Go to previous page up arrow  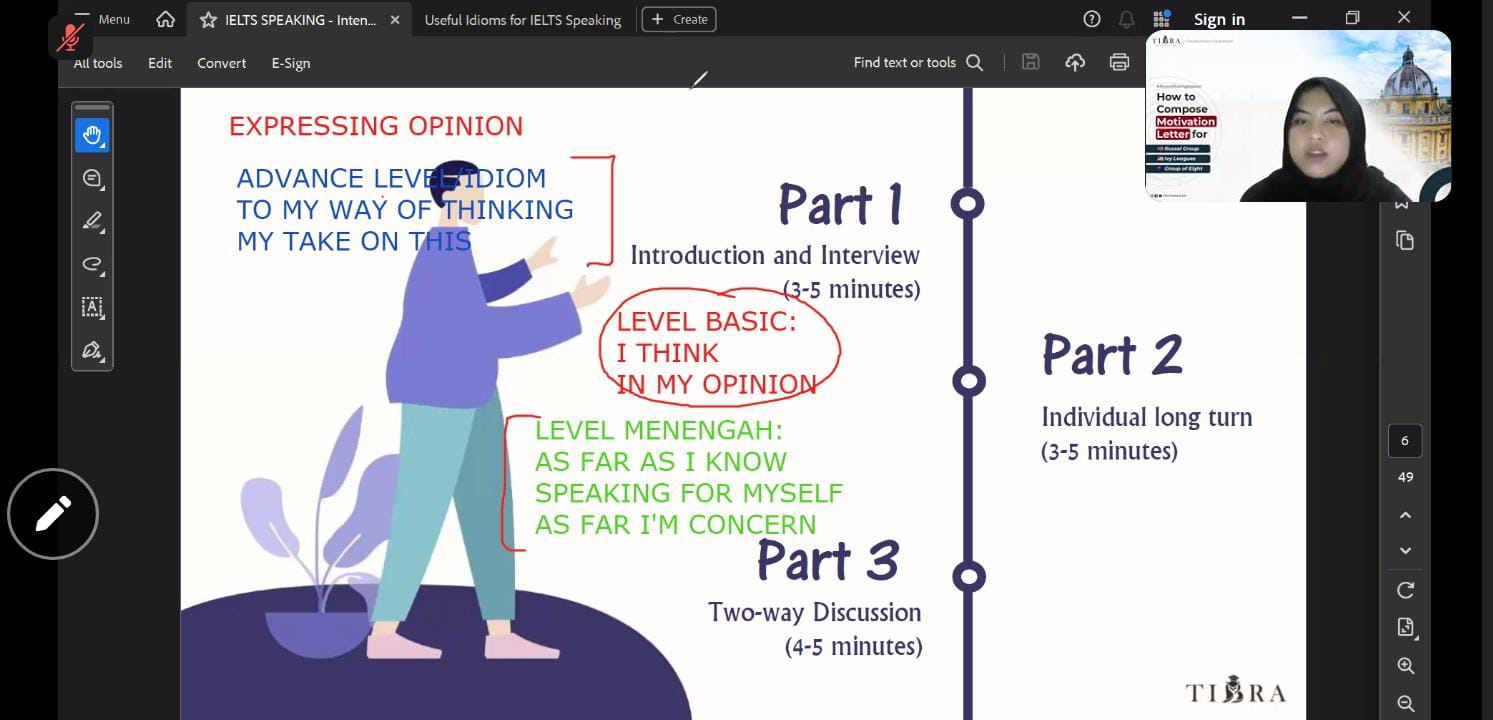[x=1405, y=515]
